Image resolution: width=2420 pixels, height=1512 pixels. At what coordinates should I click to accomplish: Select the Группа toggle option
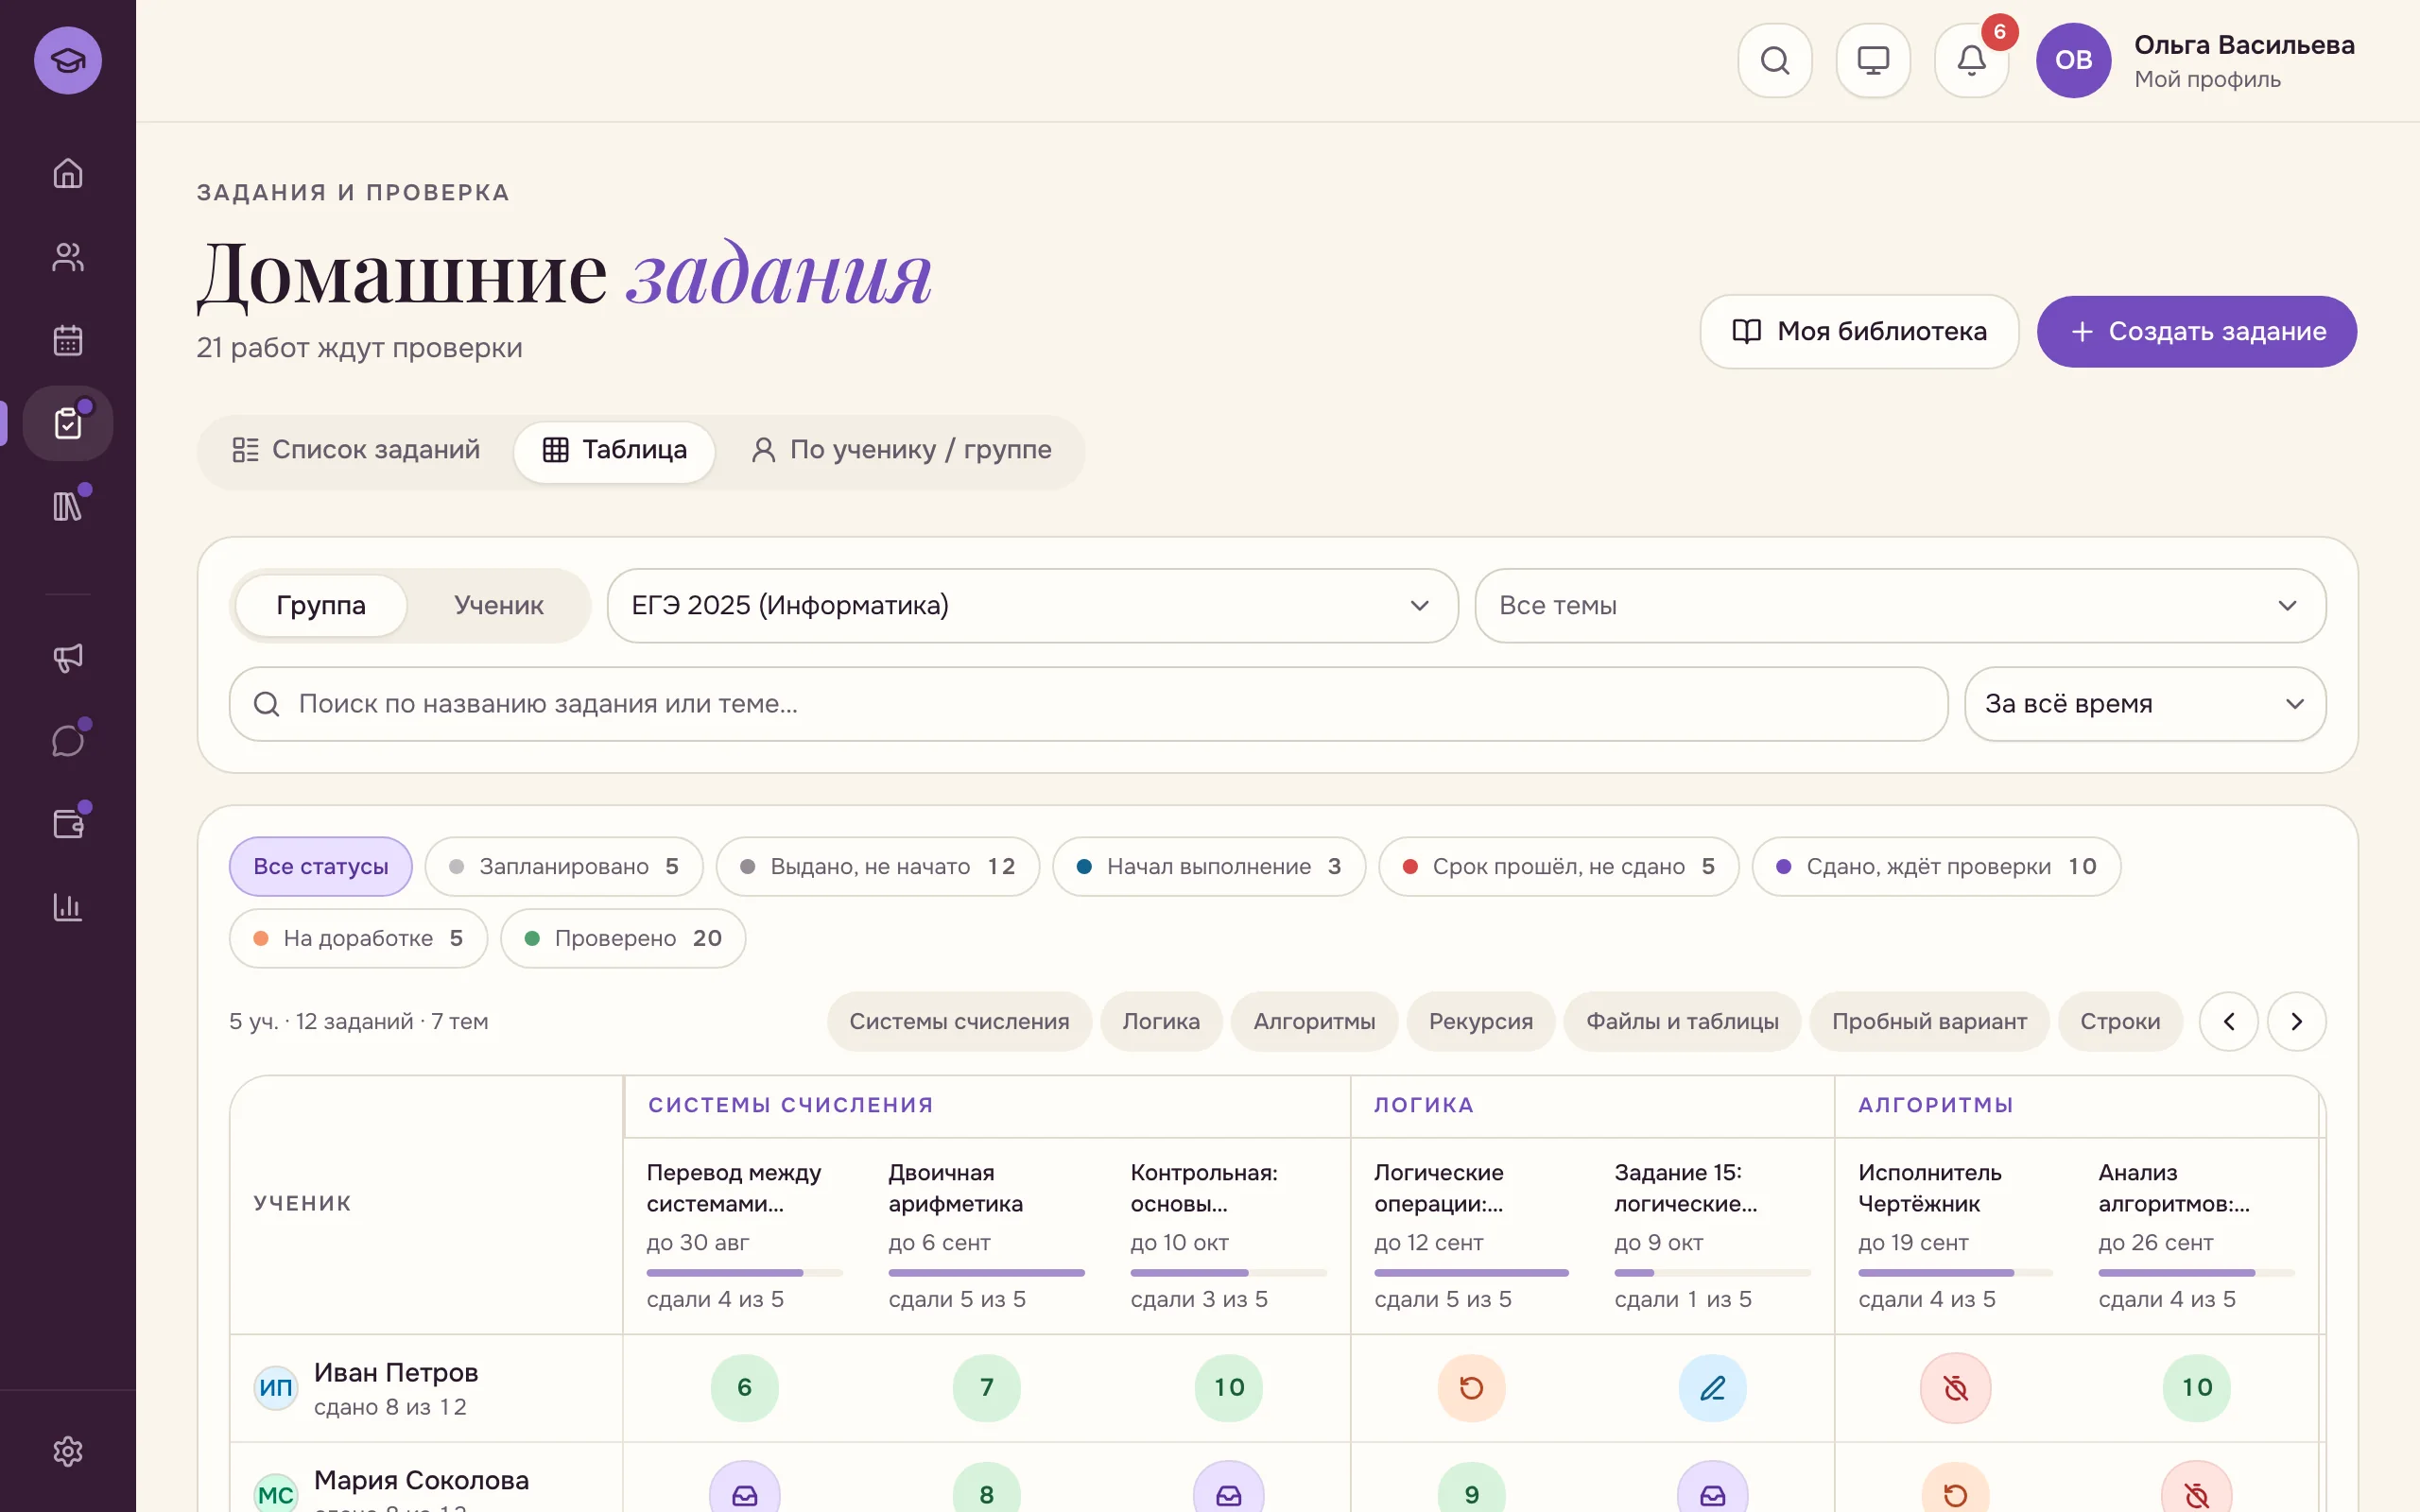coord(321,605)
